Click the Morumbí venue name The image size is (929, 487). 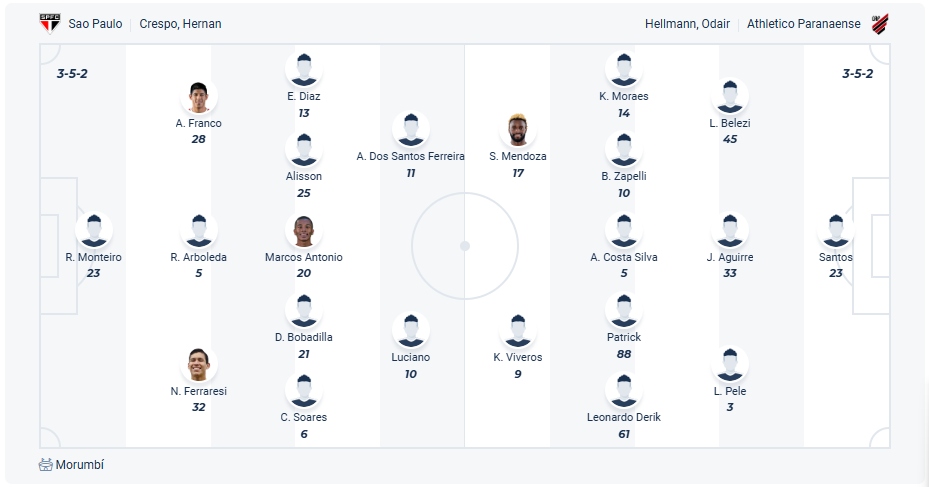coord(79,464)
